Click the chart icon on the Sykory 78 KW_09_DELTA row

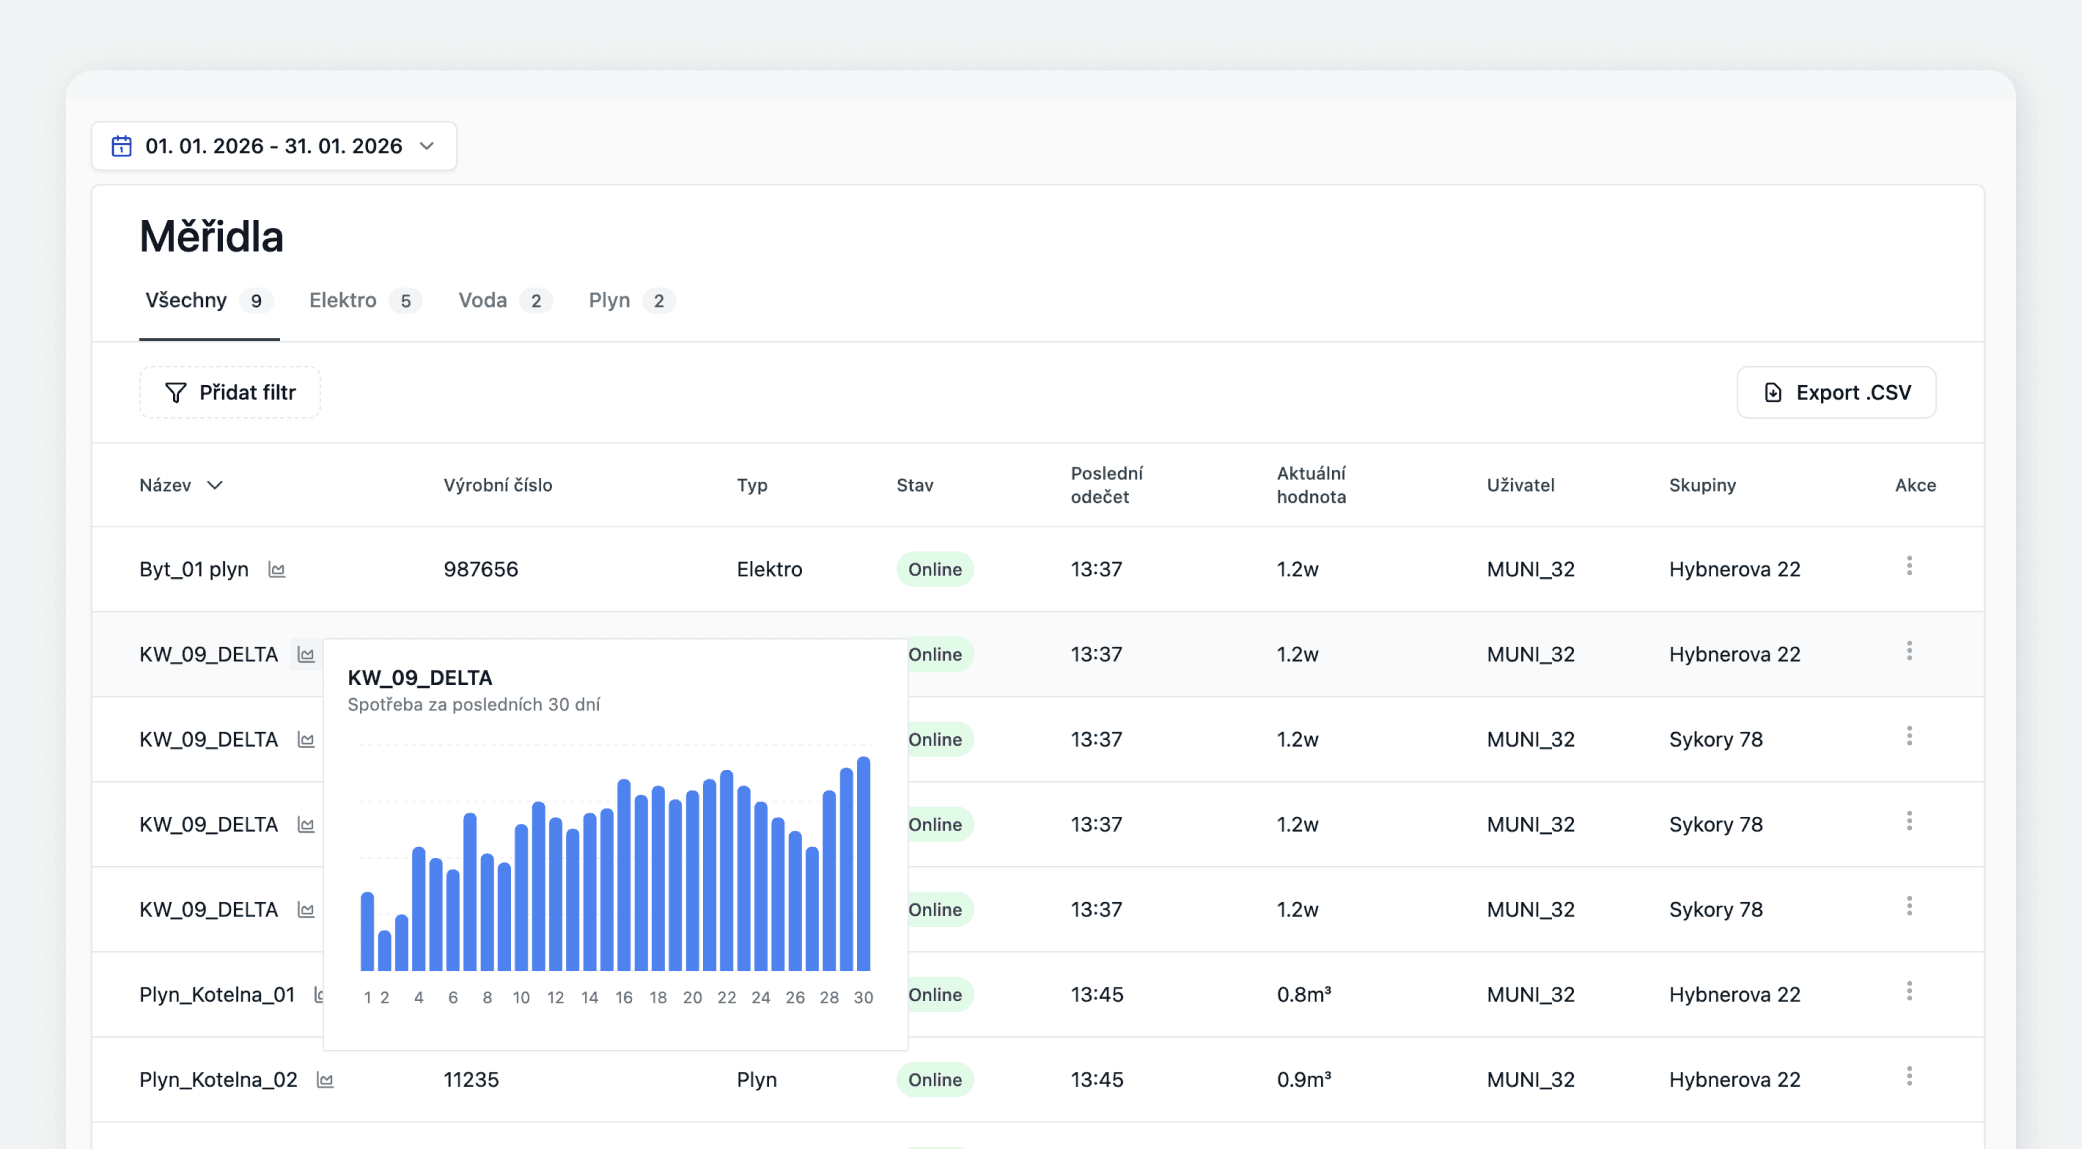306,739
